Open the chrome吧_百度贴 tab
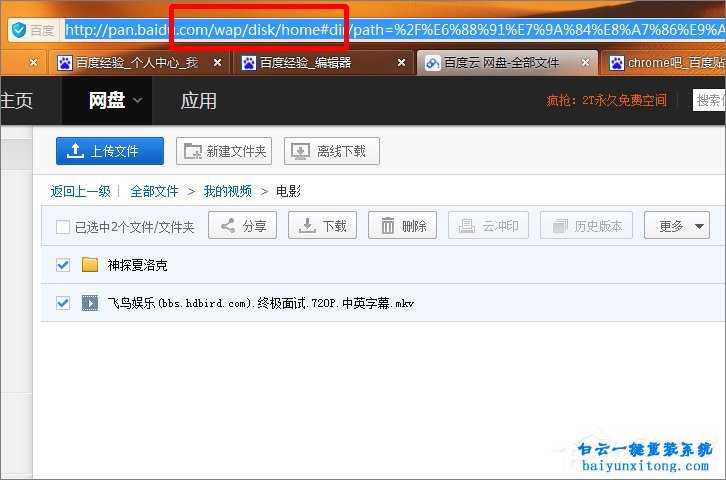 tap(664, 62)
